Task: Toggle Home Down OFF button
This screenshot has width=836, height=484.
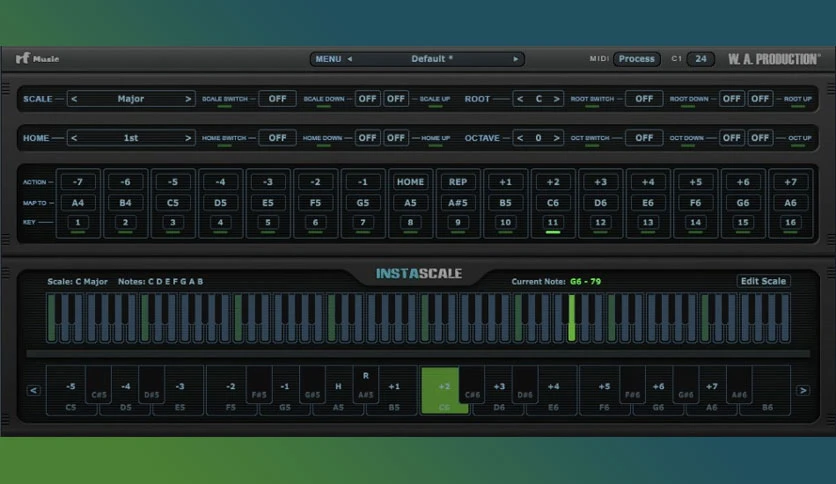Action: click(x=367, y=138)
